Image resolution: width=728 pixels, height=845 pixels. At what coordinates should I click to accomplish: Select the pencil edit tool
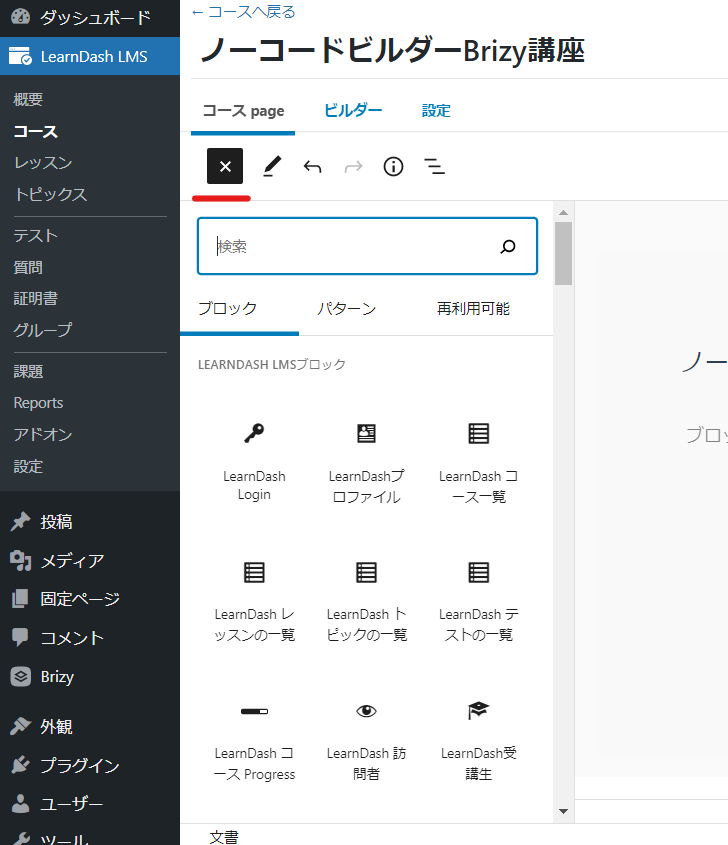(x=272, y=166)
